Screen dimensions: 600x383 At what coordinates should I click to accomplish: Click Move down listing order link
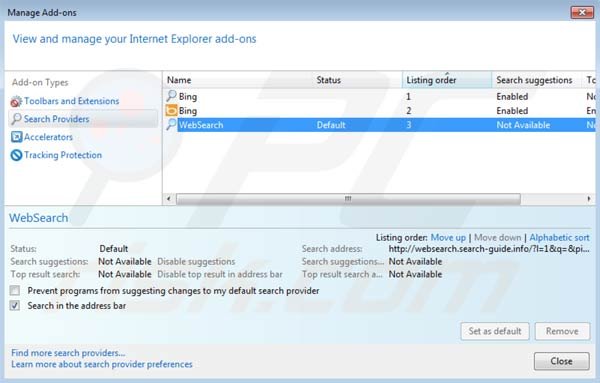tap(497, 238)
